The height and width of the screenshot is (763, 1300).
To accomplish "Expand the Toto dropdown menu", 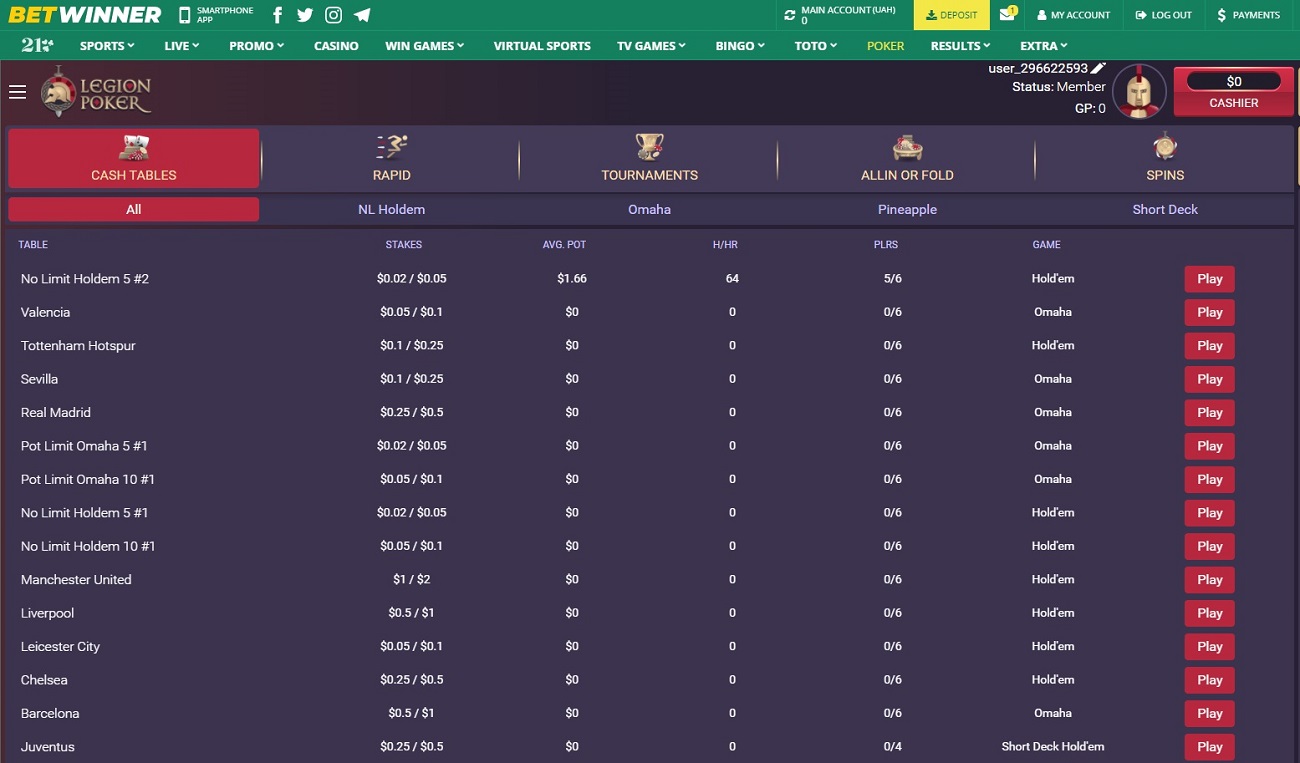I will 816,45.
